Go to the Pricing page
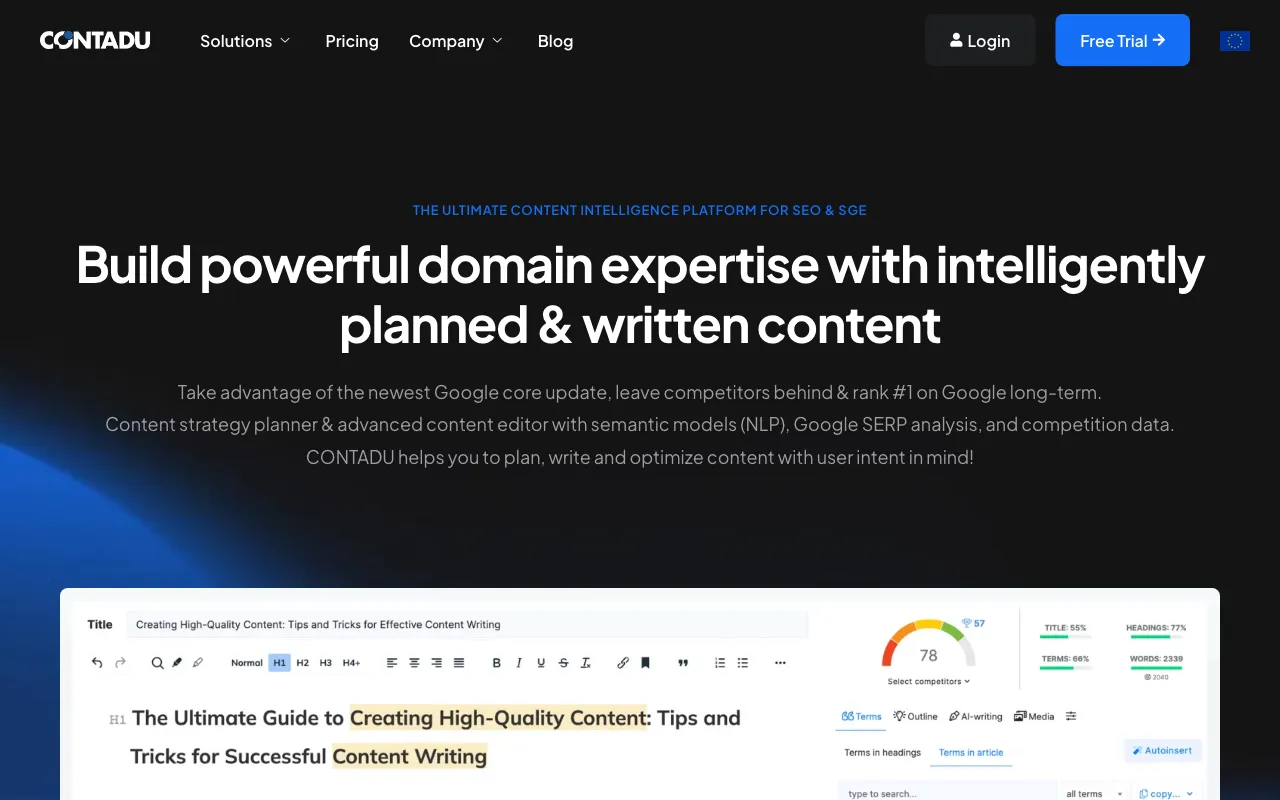This screenshot has width=1280, height=800. coord(352,41)
